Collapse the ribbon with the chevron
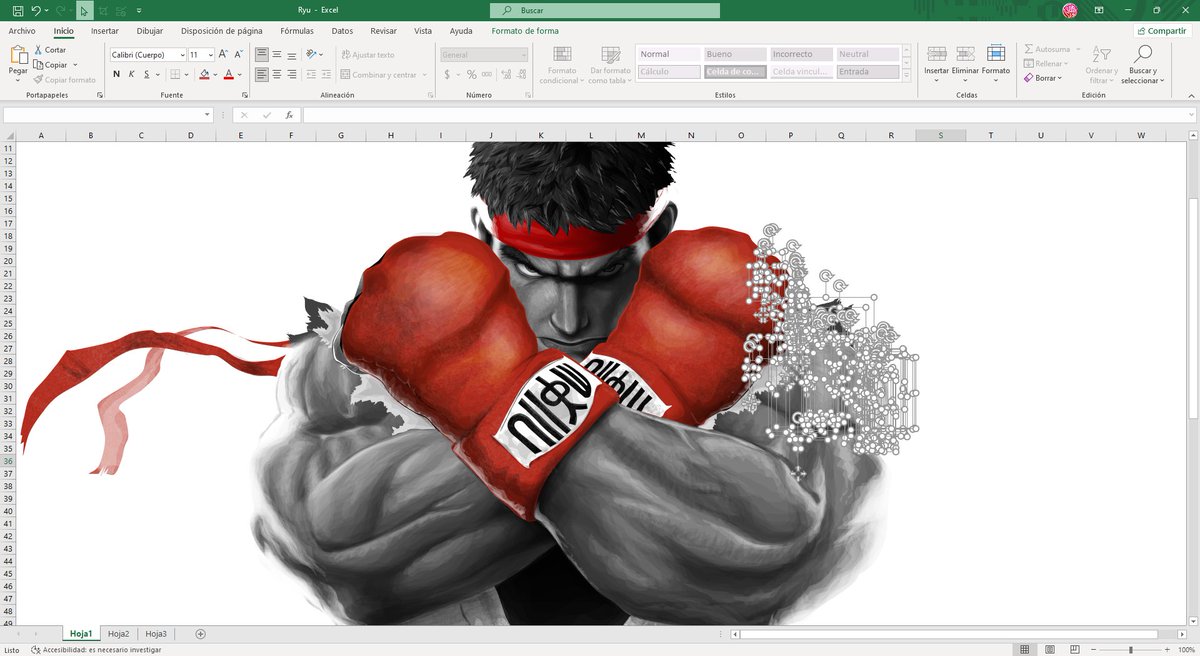1200x656 pixels. click(1189, 95)
